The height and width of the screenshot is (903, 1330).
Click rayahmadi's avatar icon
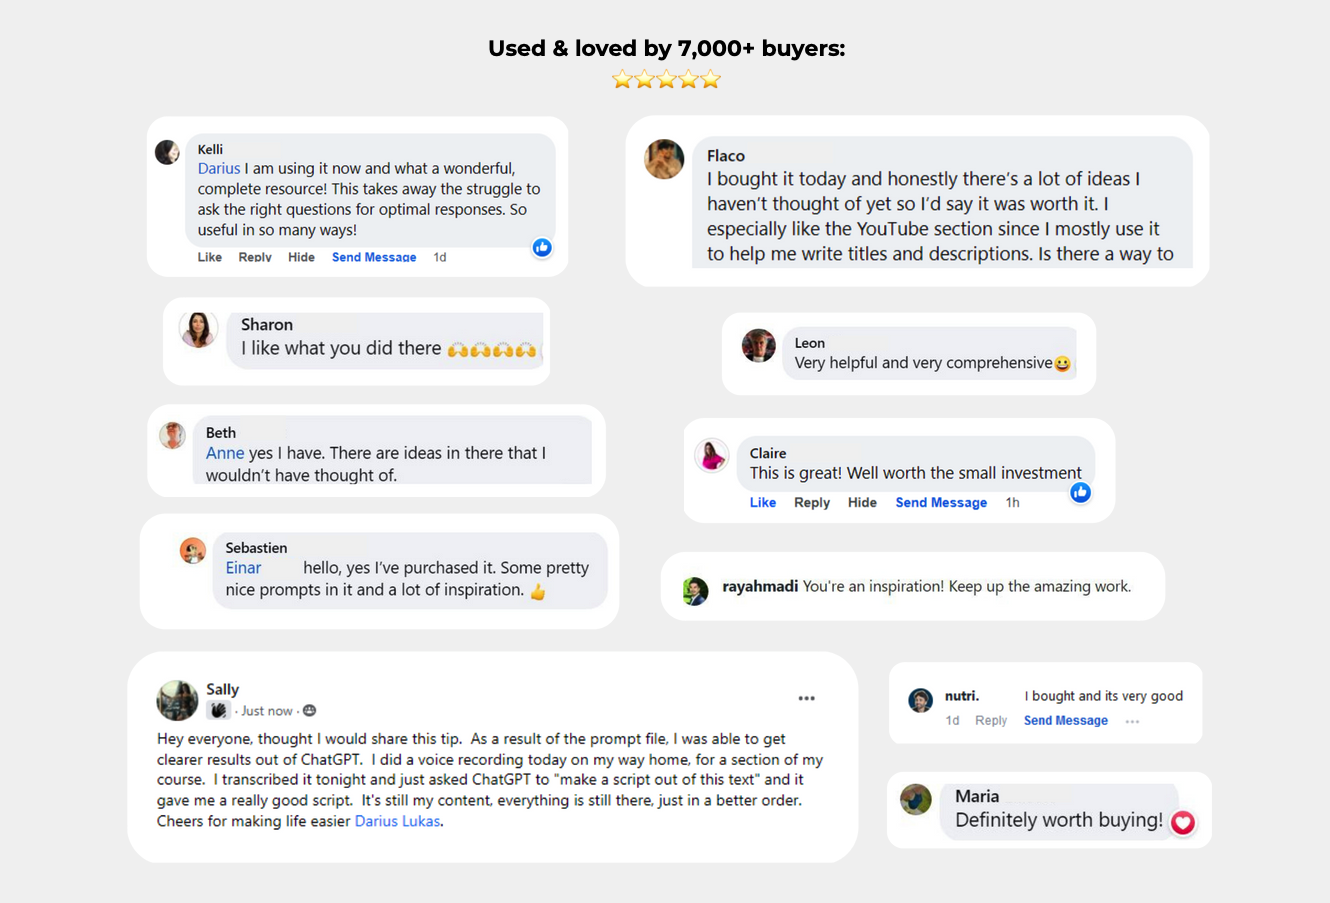pyautogui.click(x=695, y=591)
